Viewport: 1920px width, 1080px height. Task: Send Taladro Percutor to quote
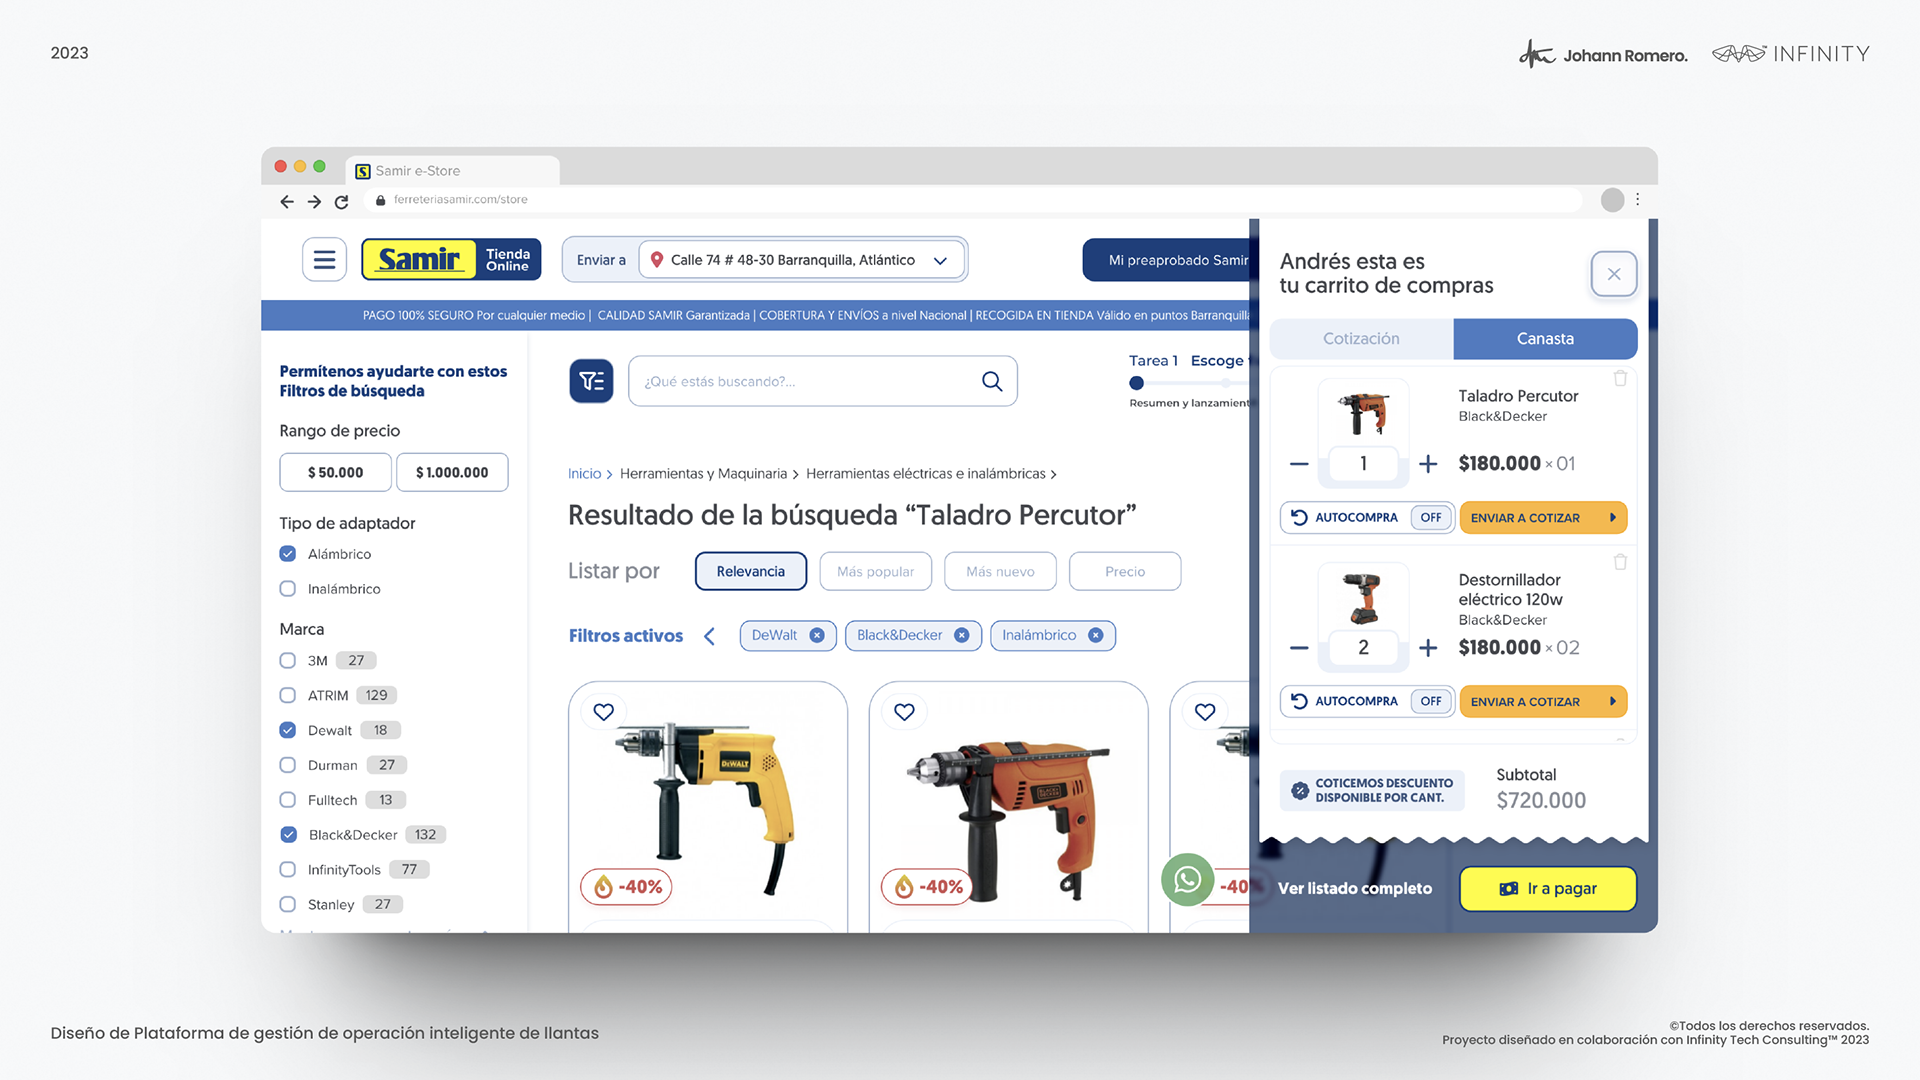1543,518
